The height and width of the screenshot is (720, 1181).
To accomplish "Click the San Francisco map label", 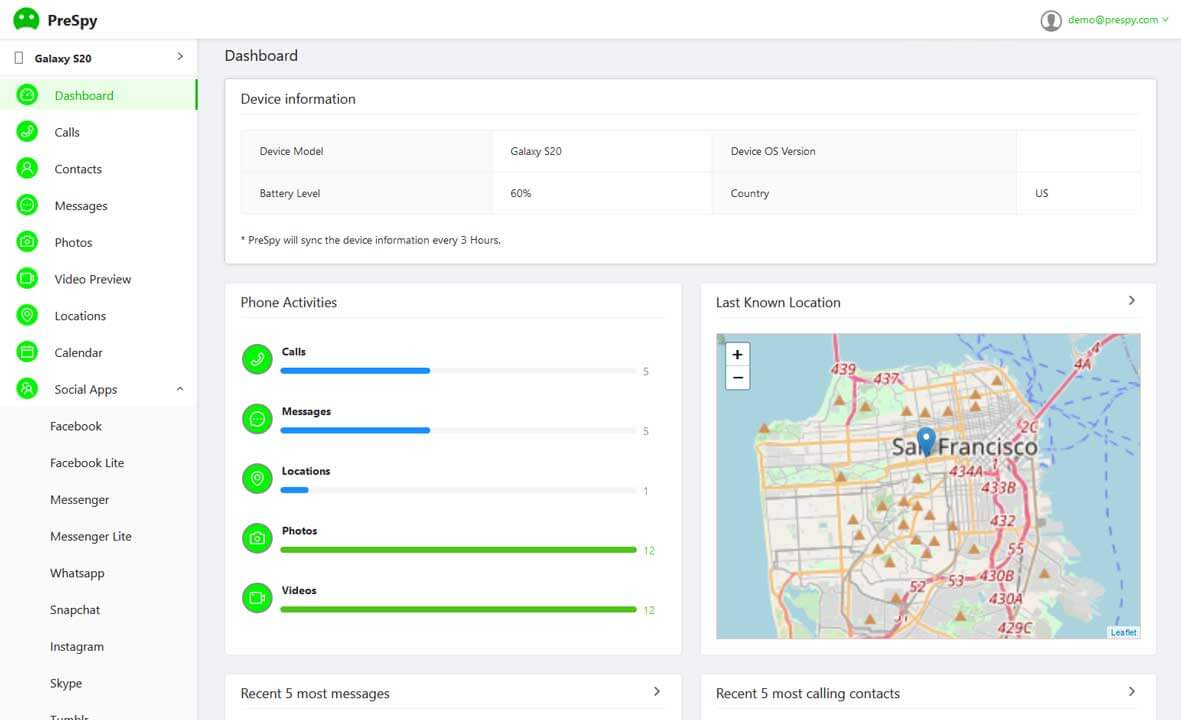I will (x=965, y=447).
